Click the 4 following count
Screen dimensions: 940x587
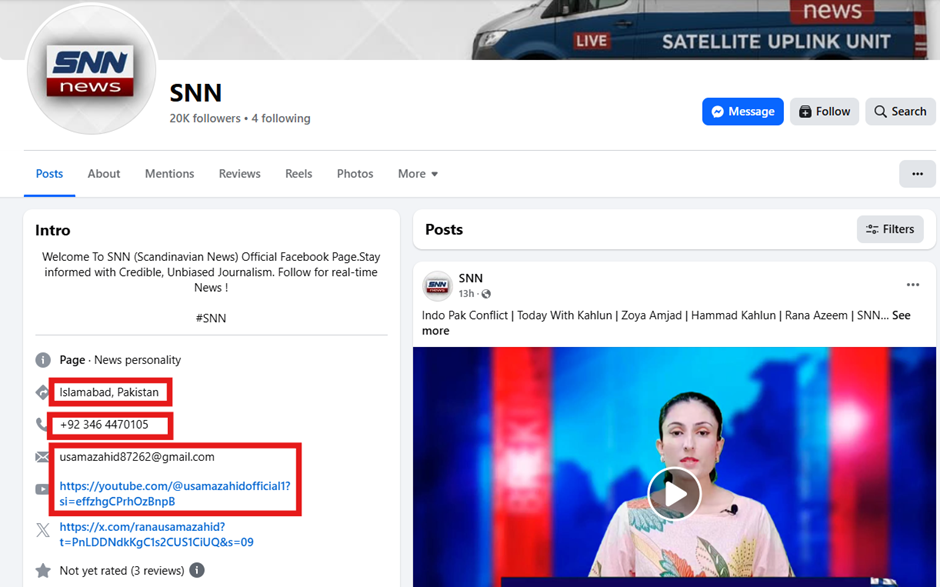click(281, 119)
